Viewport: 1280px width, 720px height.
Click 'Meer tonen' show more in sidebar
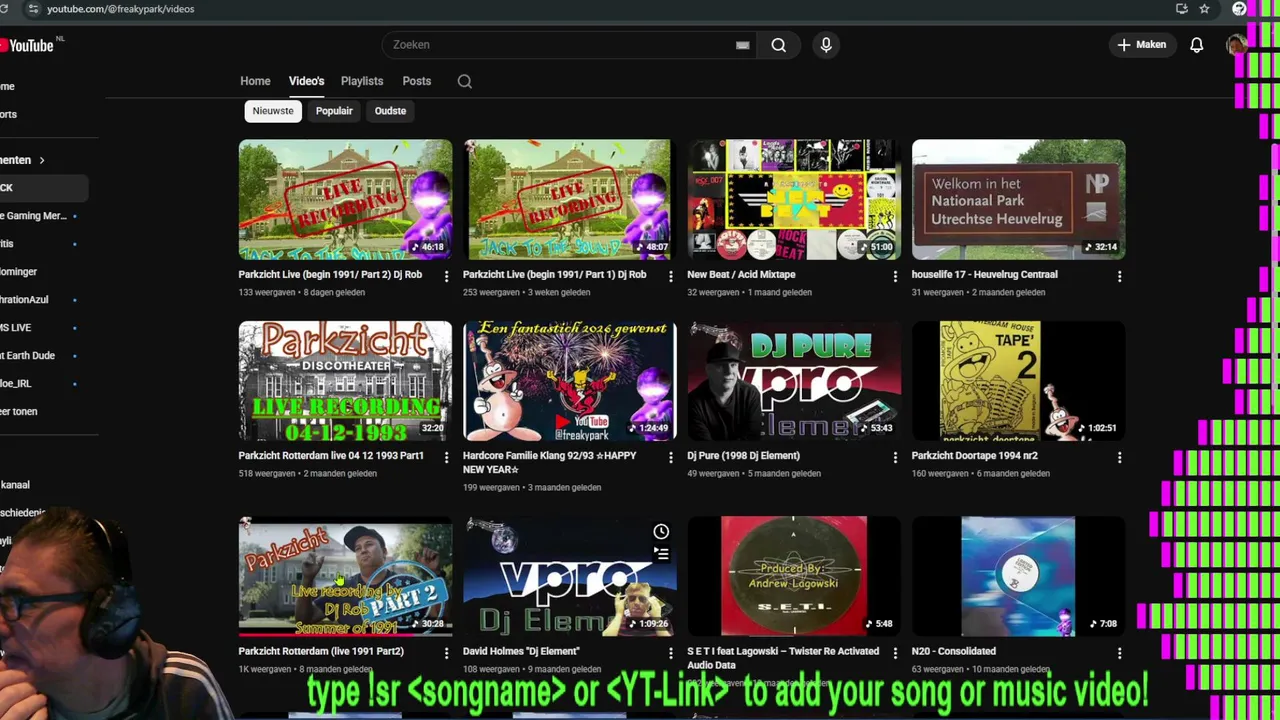coord(19,412)
